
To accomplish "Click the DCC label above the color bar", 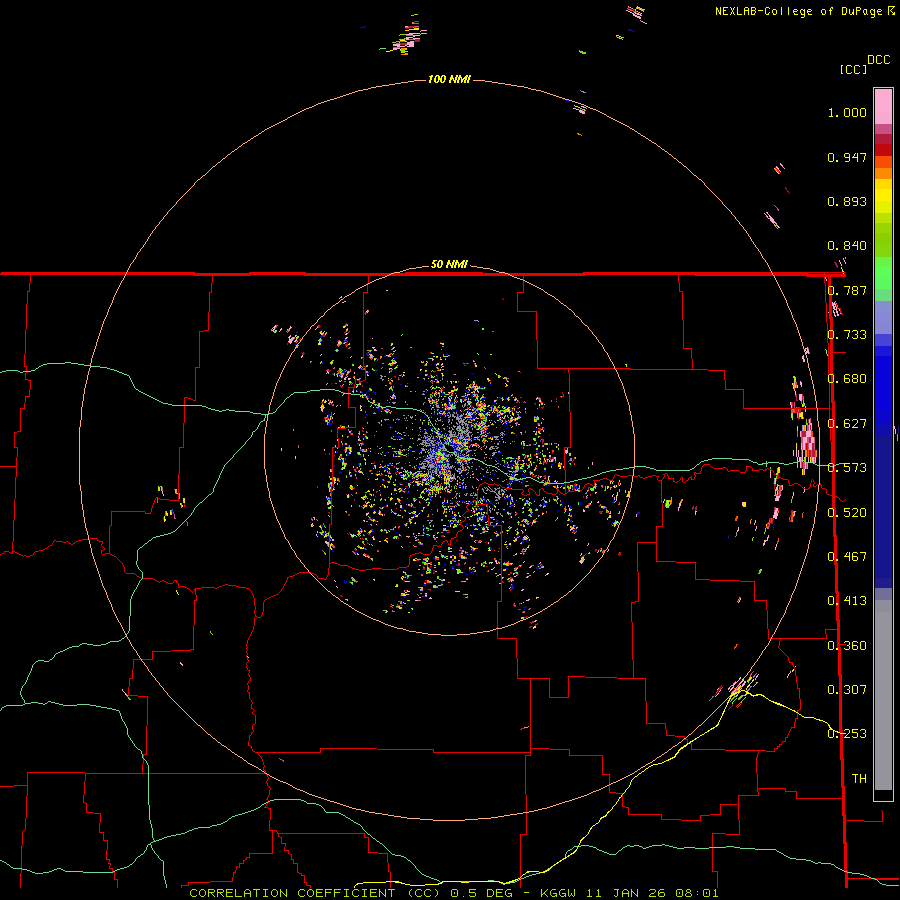I will (878, 60).
